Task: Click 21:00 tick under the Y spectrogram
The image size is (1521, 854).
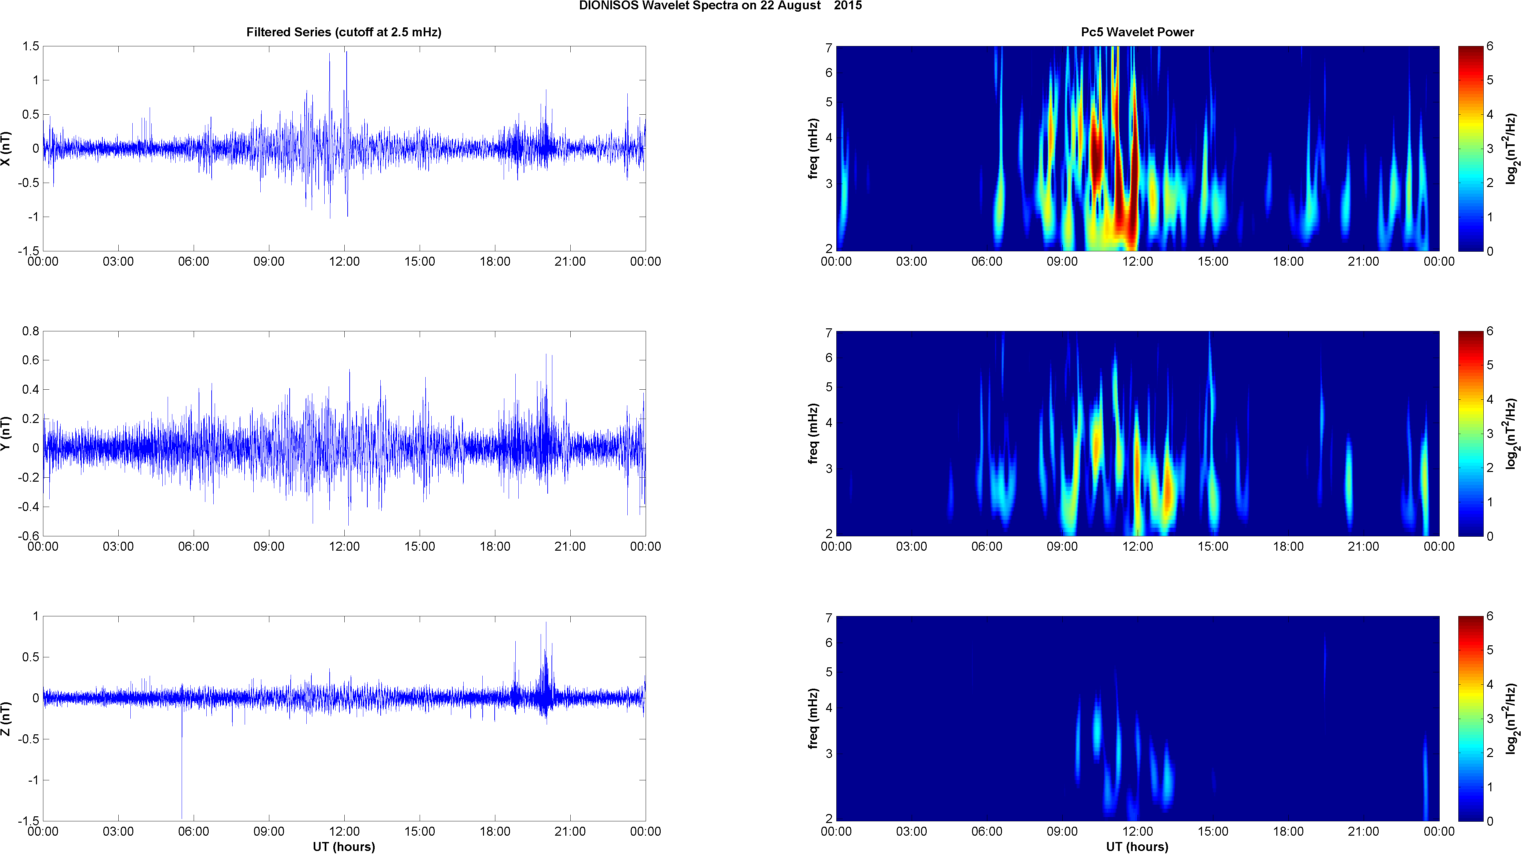Action: (1364, 547)
